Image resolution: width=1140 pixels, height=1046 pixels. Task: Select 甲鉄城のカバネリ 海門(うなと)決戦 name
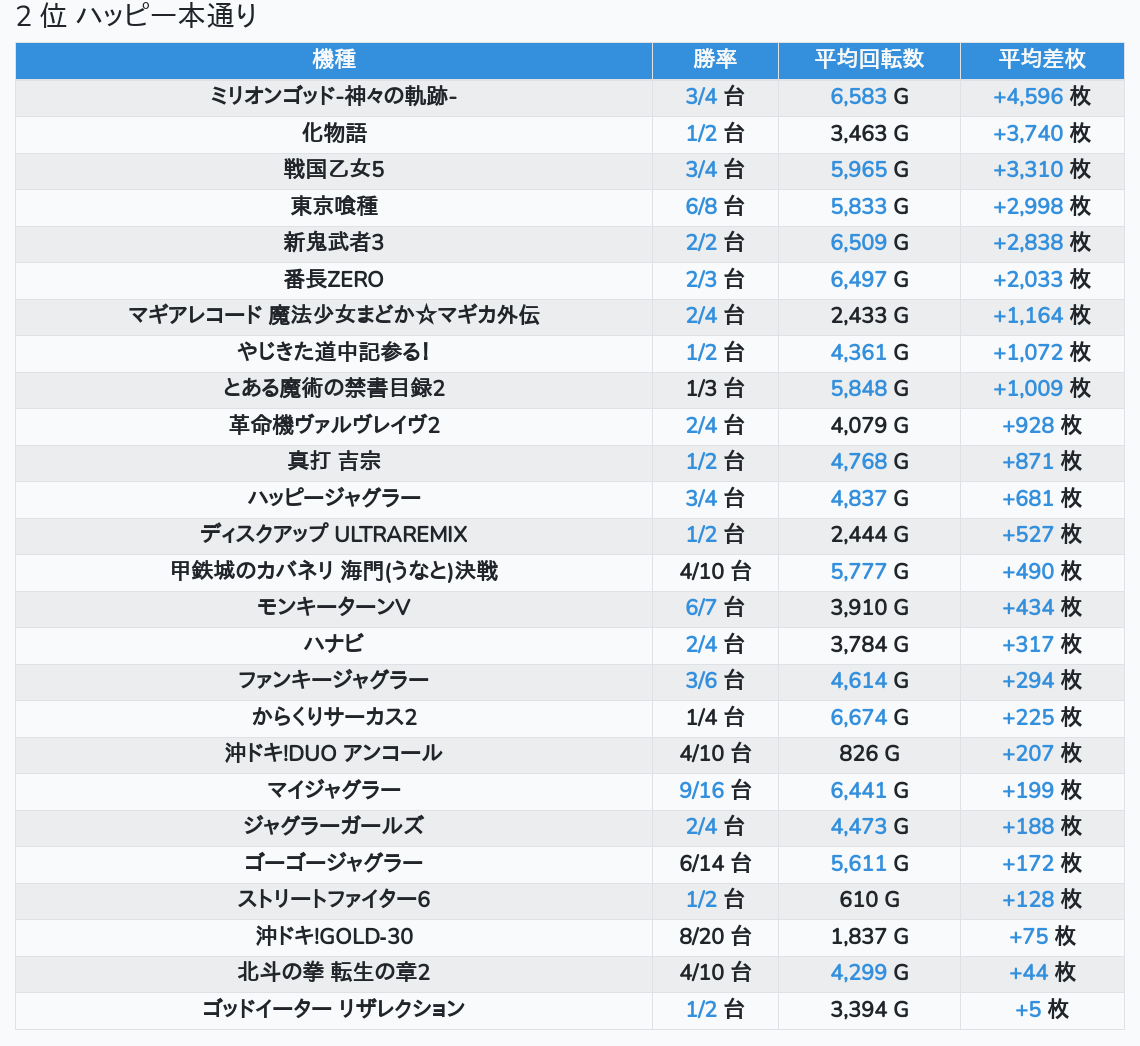click(x=334, y=571)
